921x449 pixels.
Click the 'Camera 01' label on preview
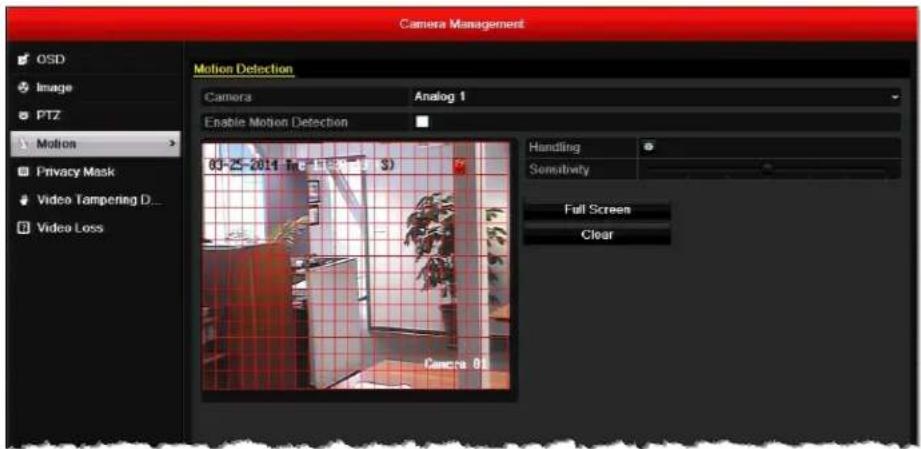click(456, 364)
